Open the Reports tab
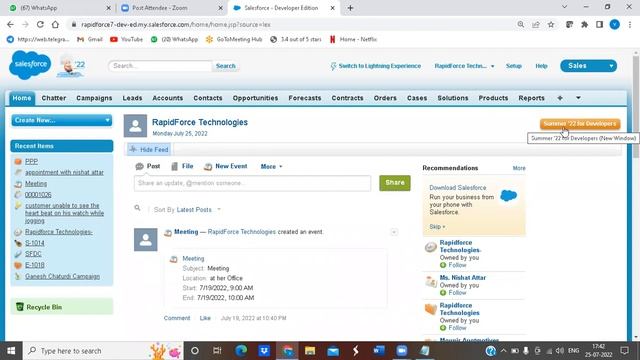 click(531, 98)
